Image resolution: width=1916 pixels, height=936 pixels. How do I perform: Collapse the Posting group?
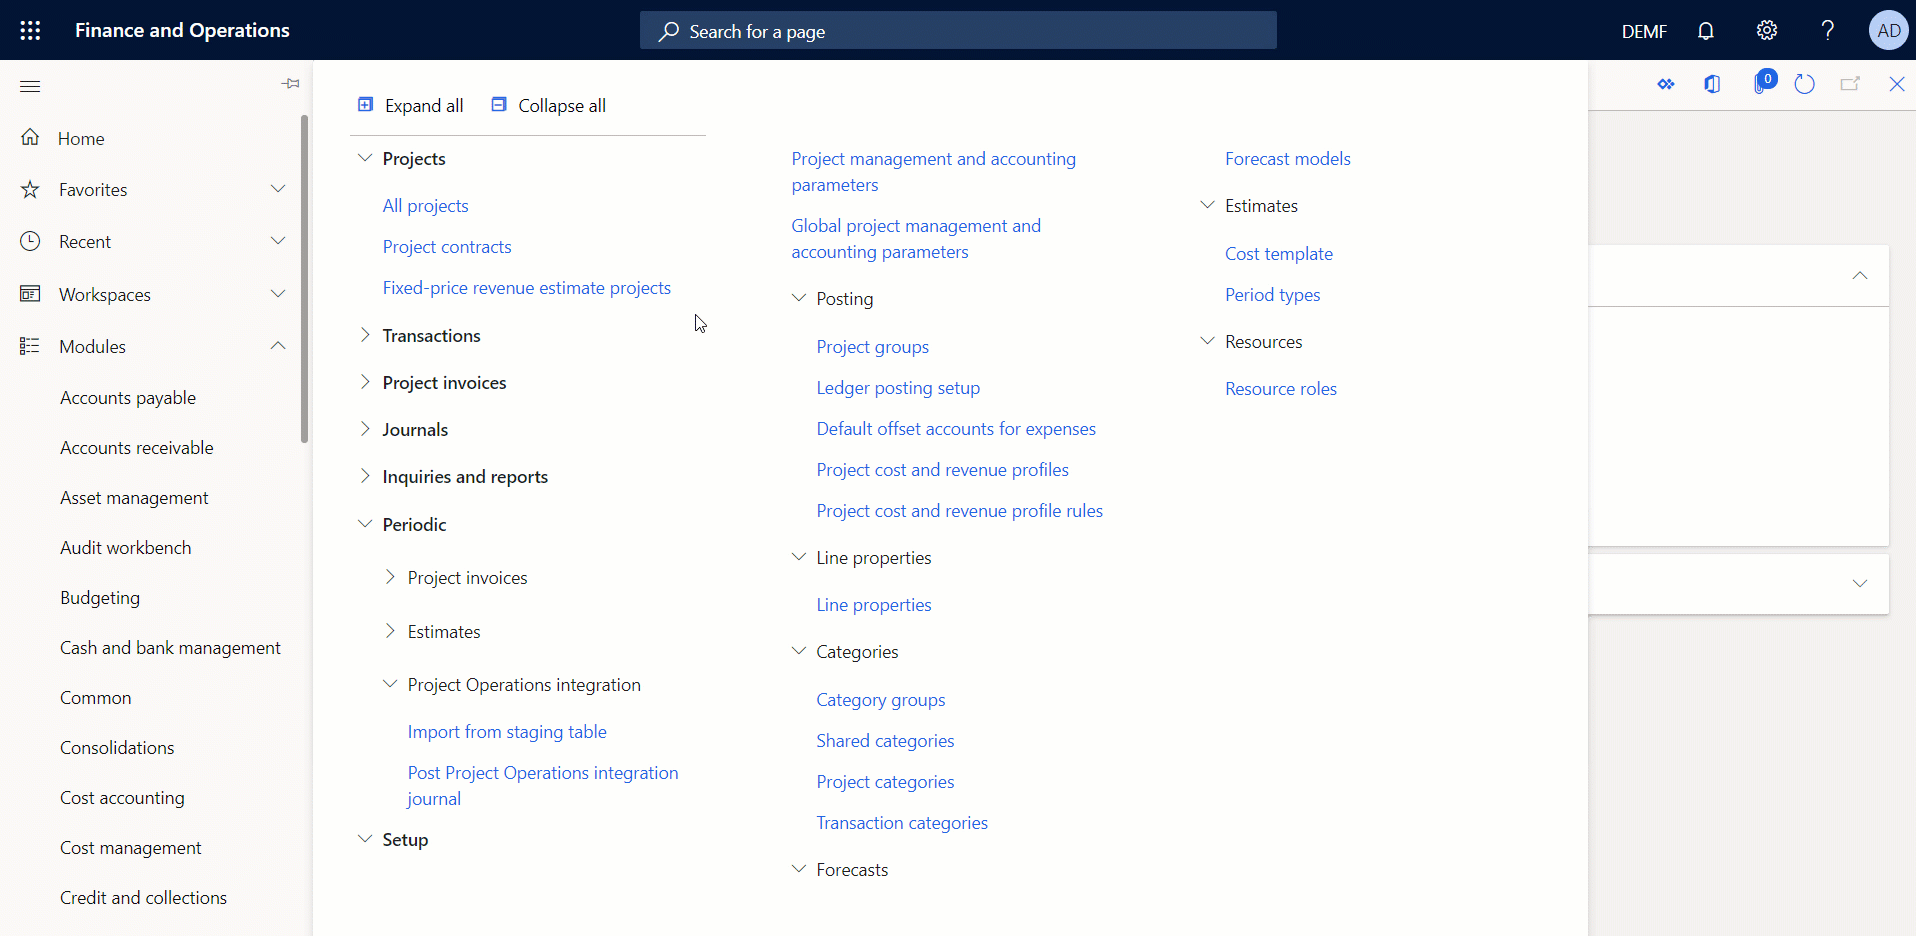pyautogui.click(x=799, y=298)
